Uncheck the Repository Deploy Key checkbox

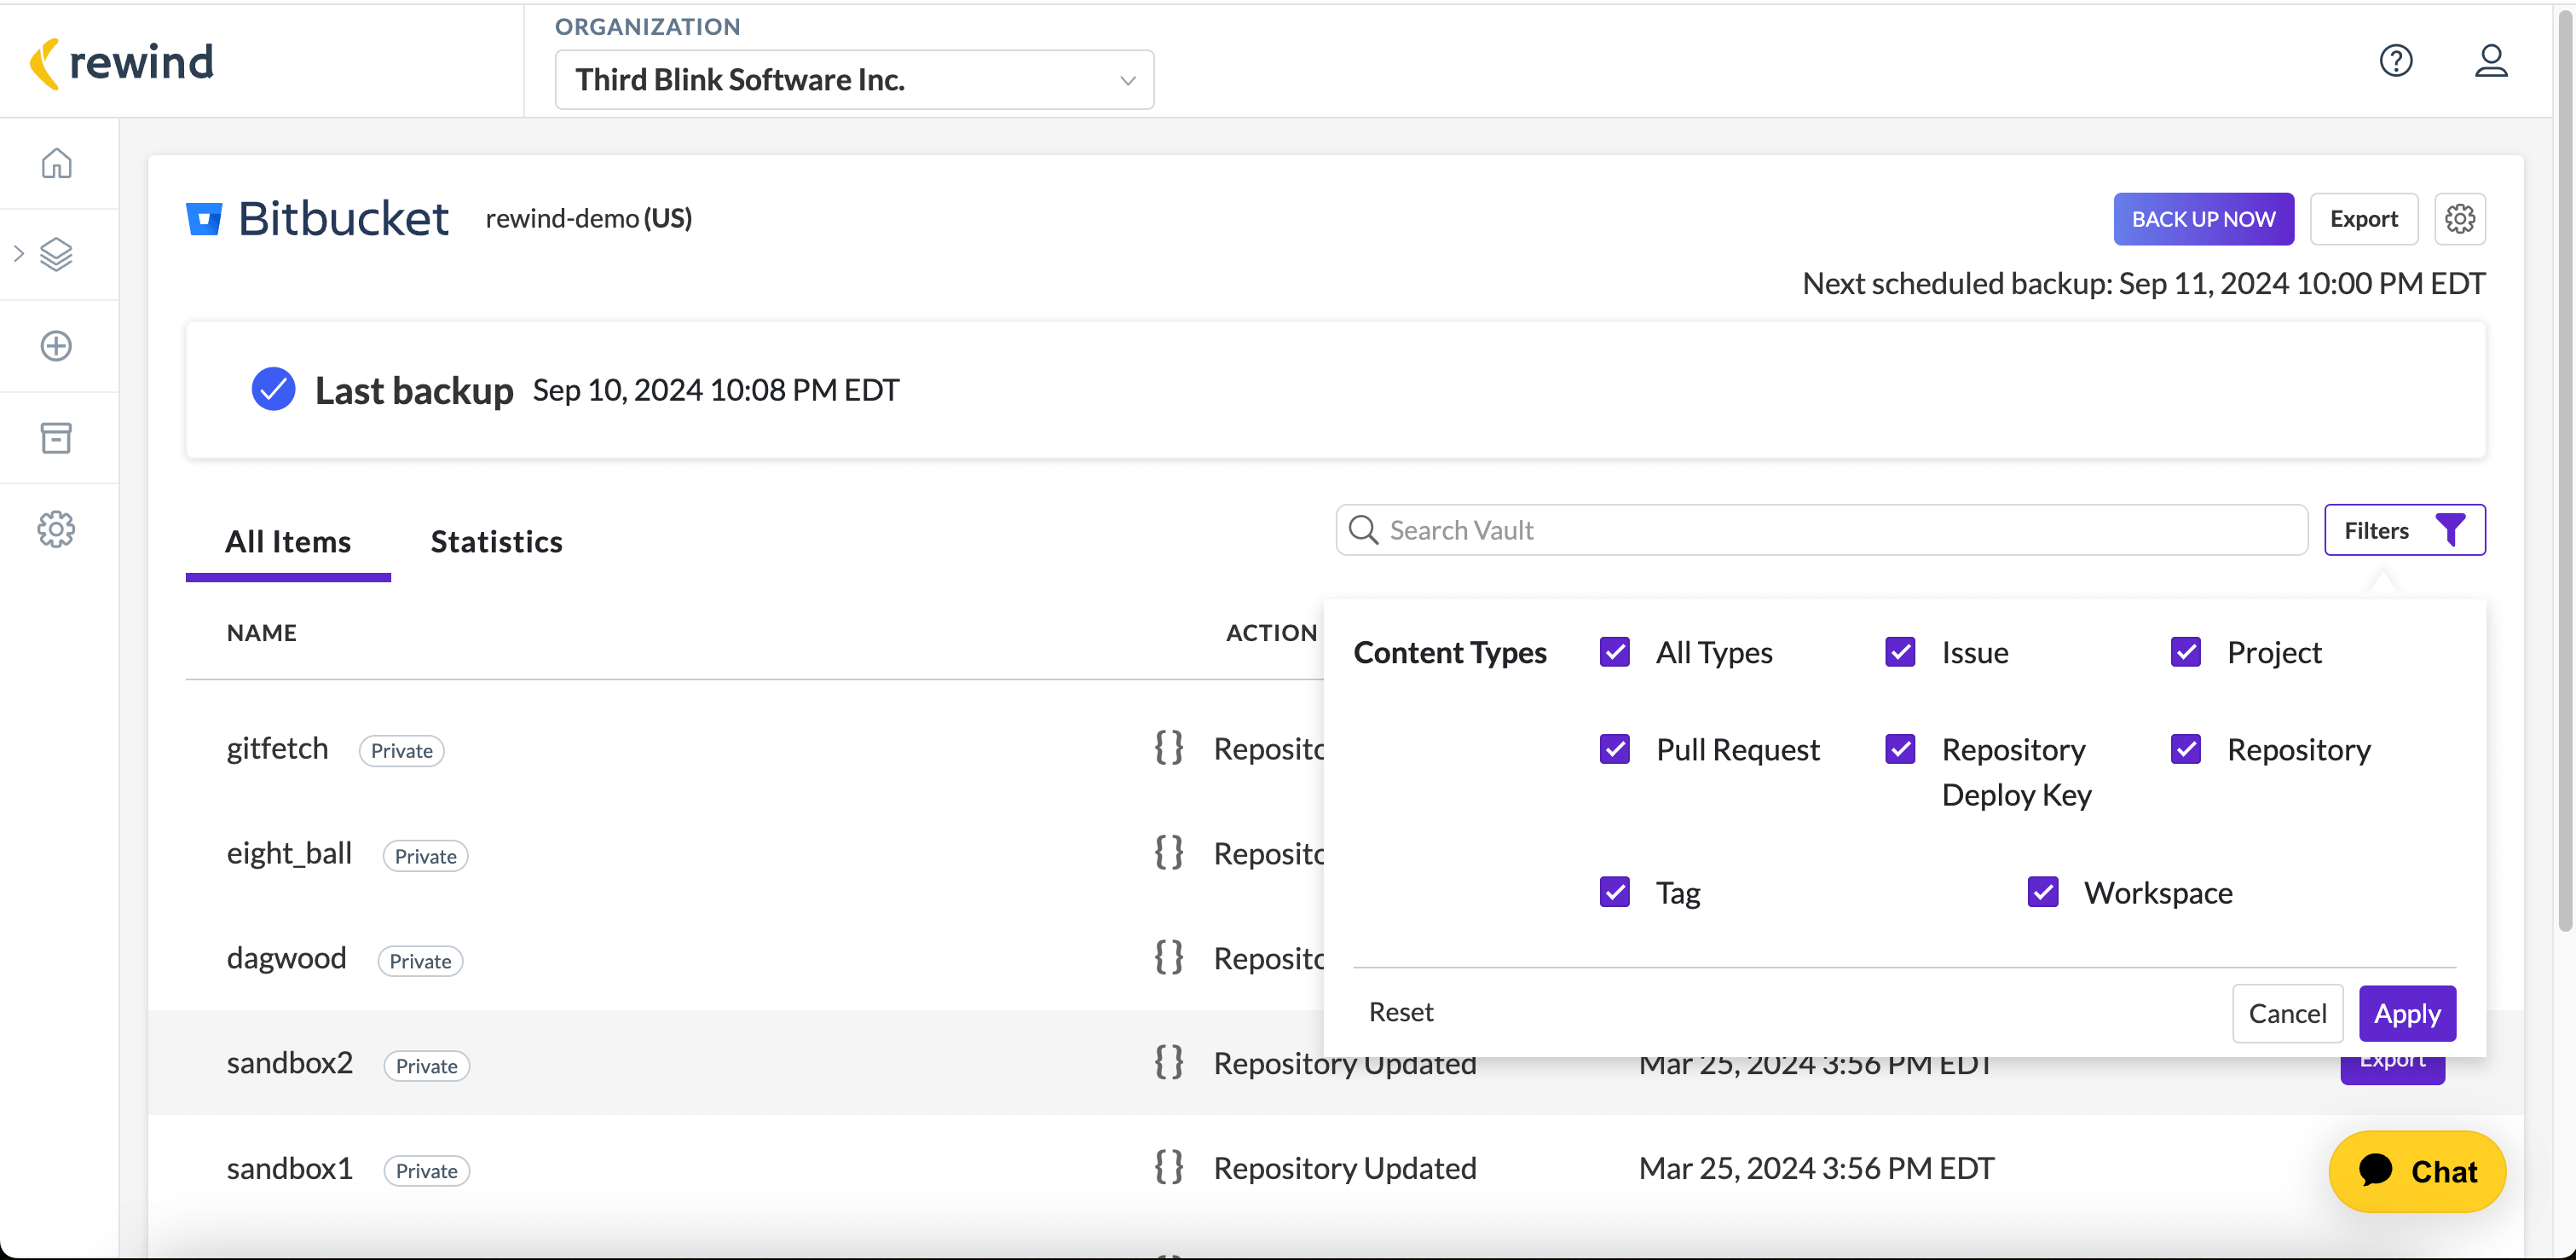pyautogui.click(x=1900, y=749)
